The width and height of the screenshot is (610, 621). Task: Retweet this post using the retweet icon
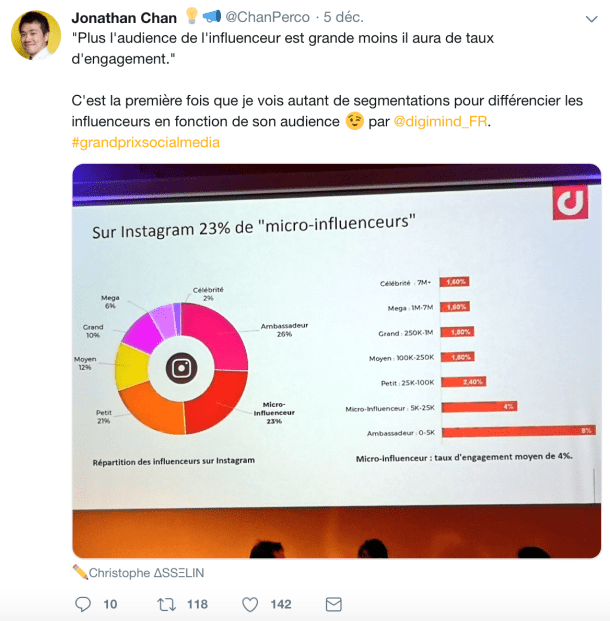coord(167,604)
